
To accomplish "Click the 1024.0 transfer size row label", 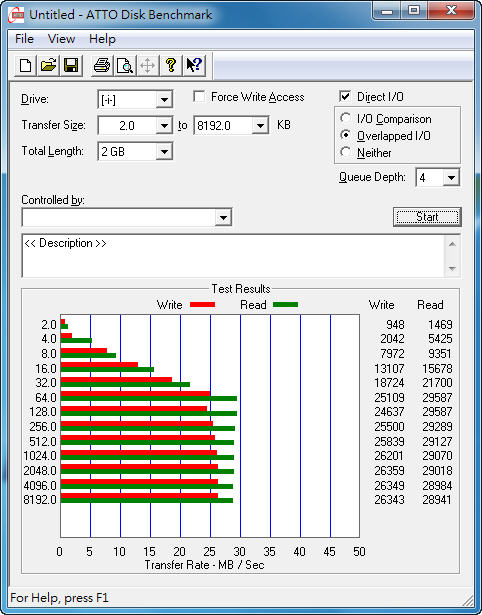I will (40, 456).
